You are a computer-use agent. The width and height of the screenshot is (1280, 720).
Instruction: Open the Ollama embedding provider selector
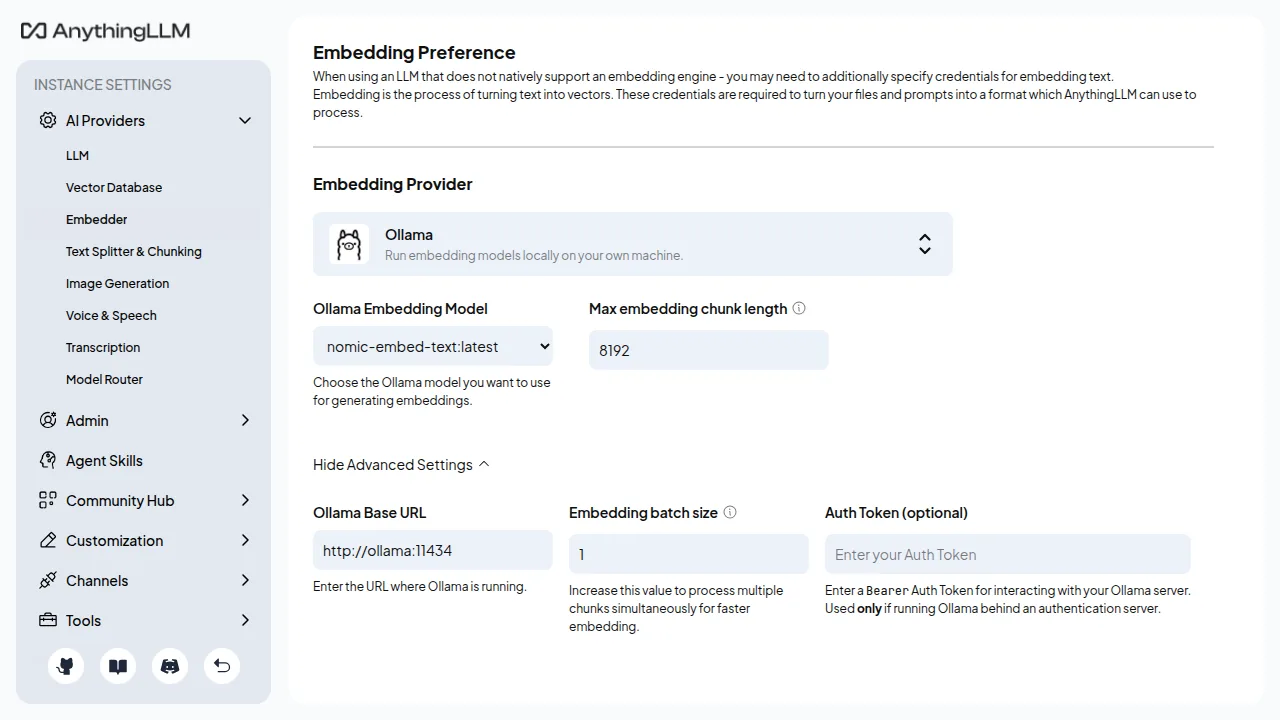pos(633,244)
